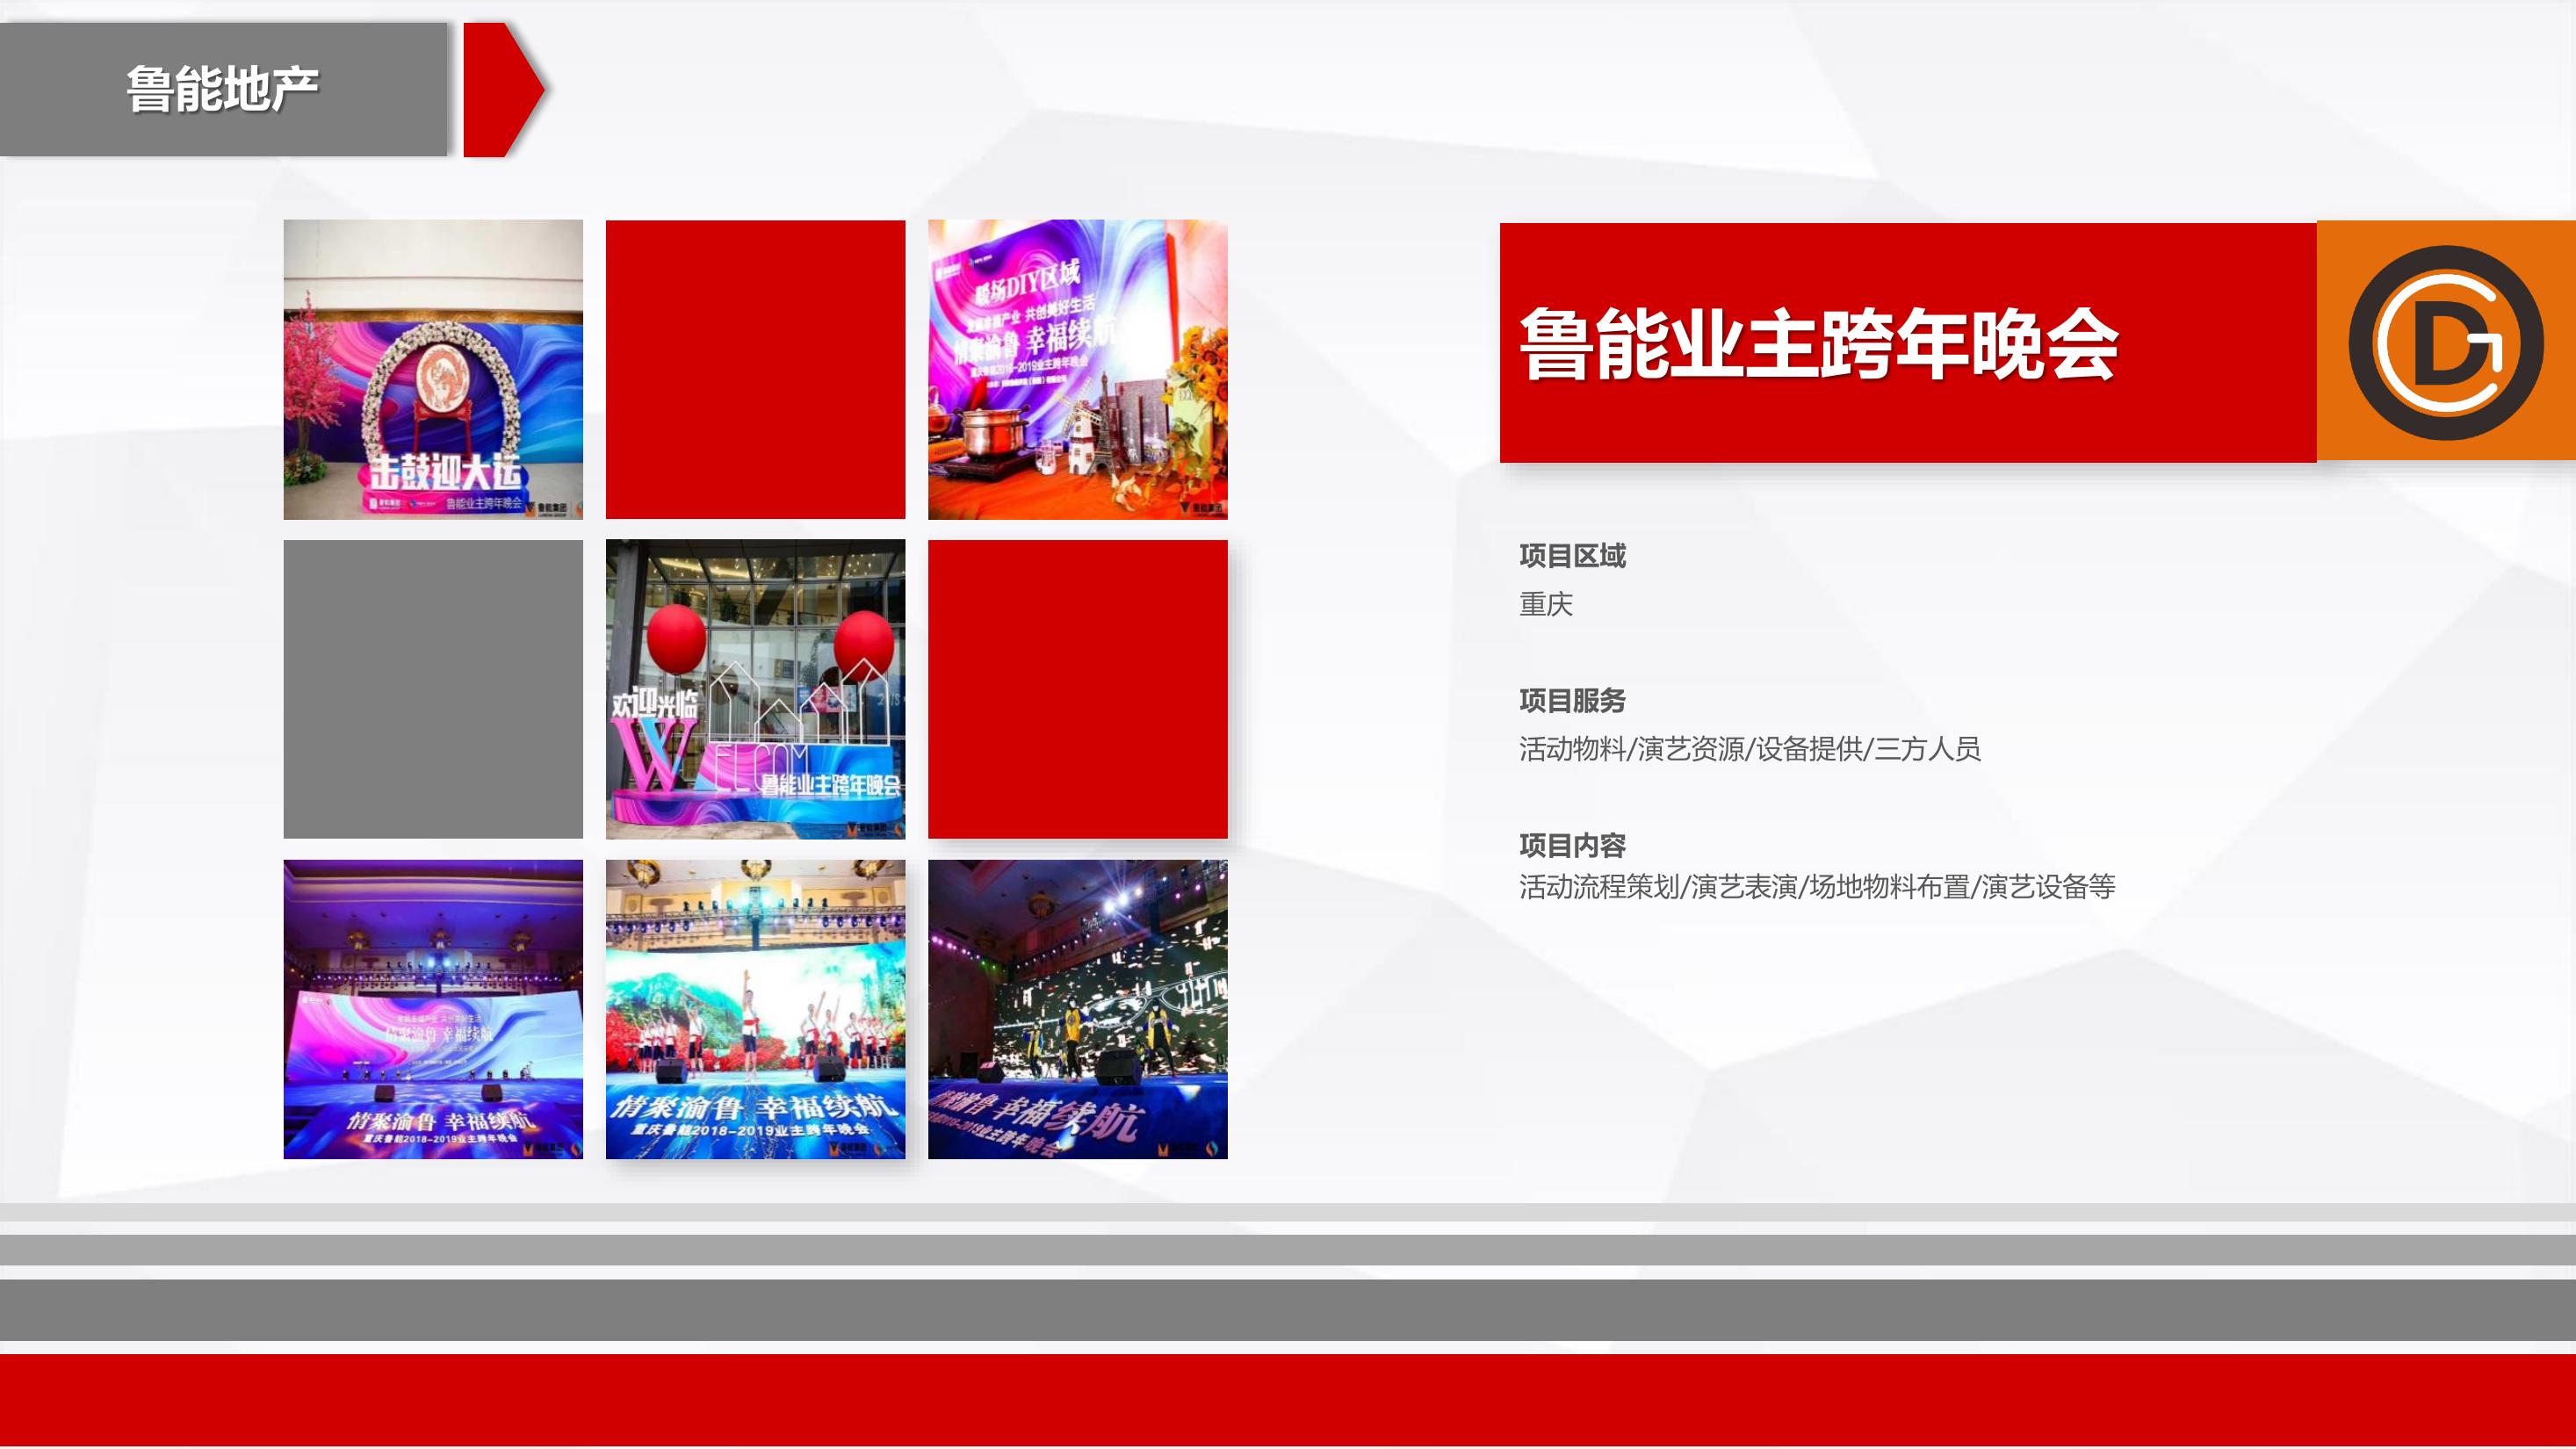Click the 鲁能地产 header label
The width and height of the screenshot is (2576, 1449).
coord(223,89)
